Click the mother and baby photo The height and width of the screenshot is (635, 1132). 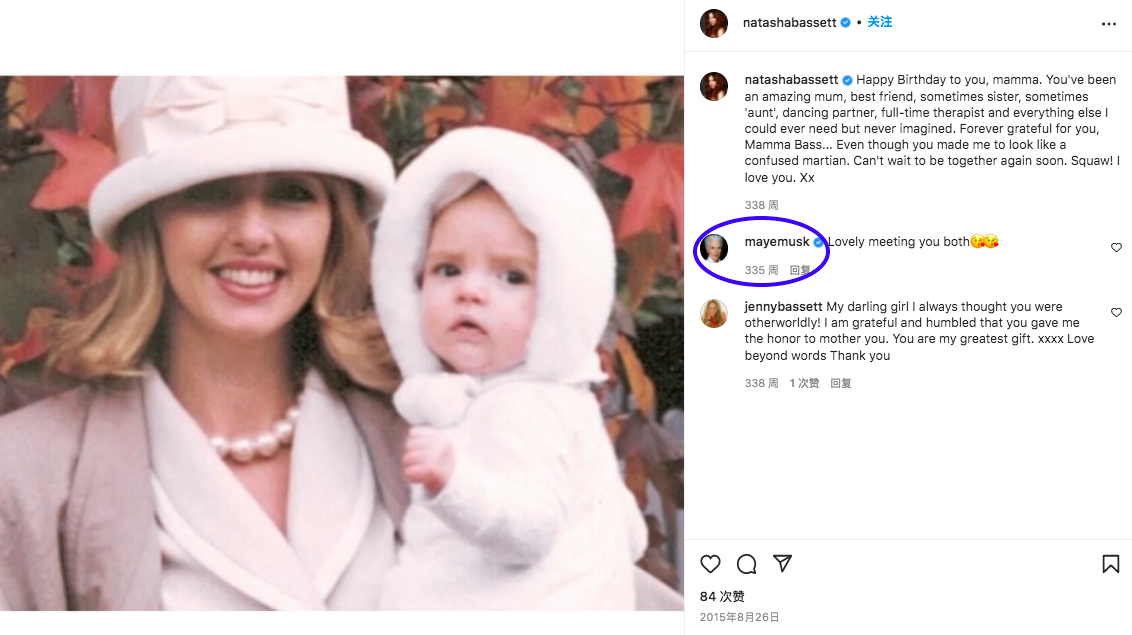[x=342, y=343]
